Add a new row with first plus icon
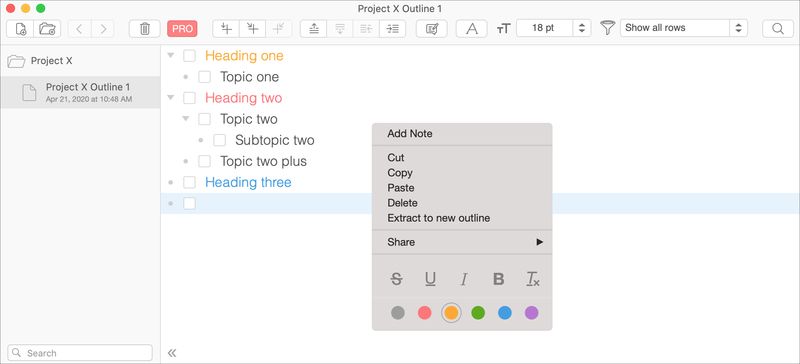Image resolution: width=800 pixels, height=364 pixels. click(x=226, y=29)
